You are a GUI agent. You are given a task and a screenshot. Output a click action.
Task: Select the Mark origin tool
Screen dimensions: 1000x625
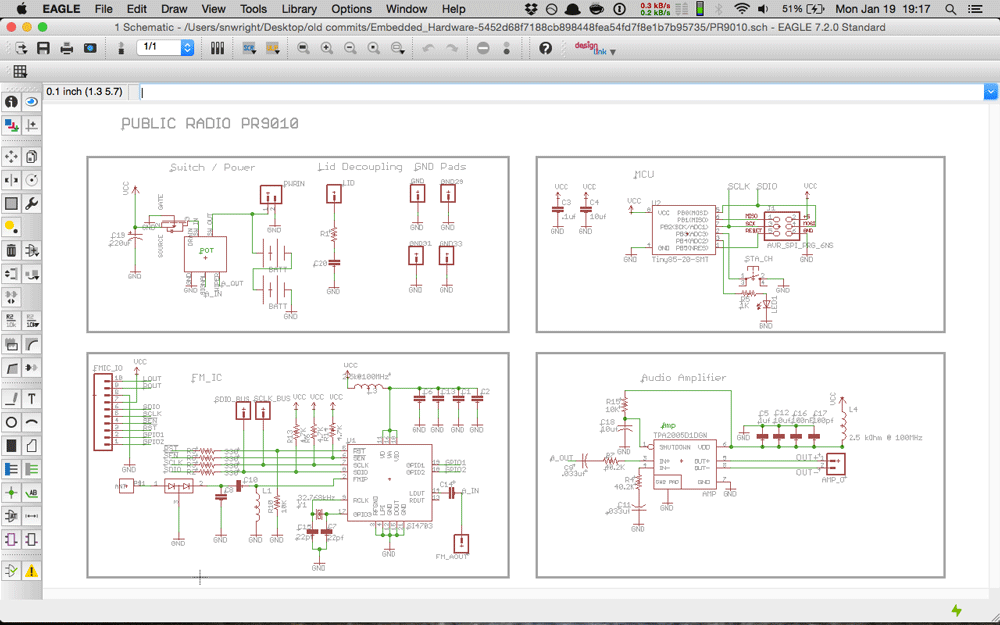point(31,125)
